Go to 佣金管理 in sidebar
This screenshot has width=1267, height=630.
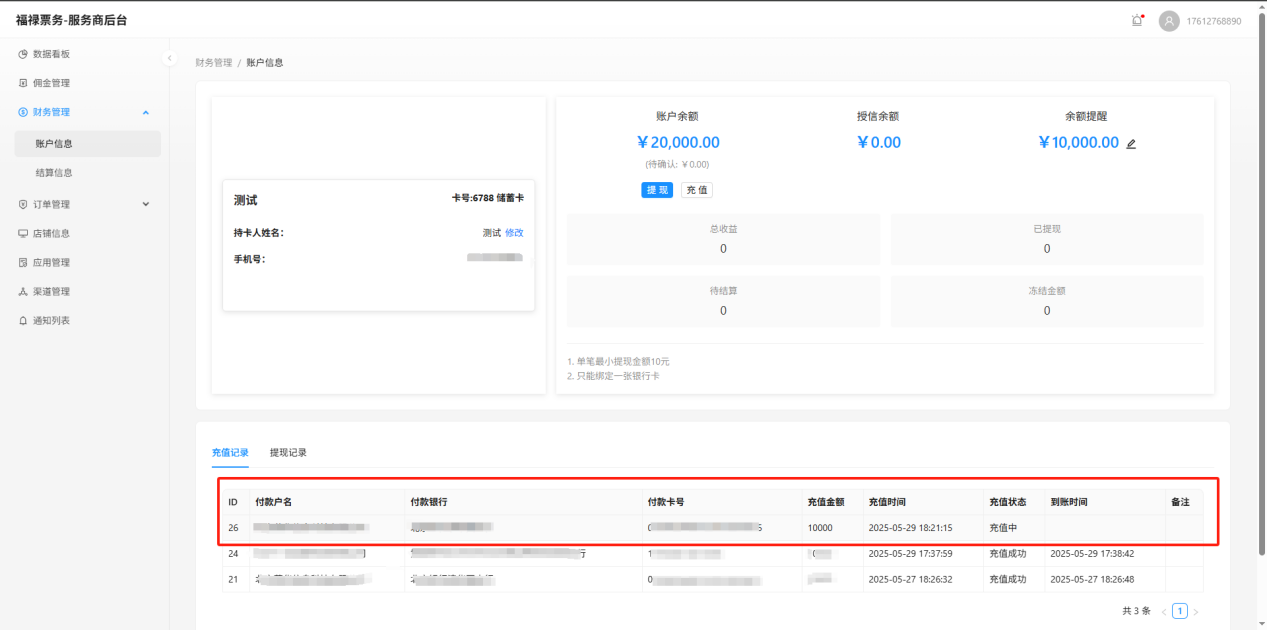coord(51,83)
